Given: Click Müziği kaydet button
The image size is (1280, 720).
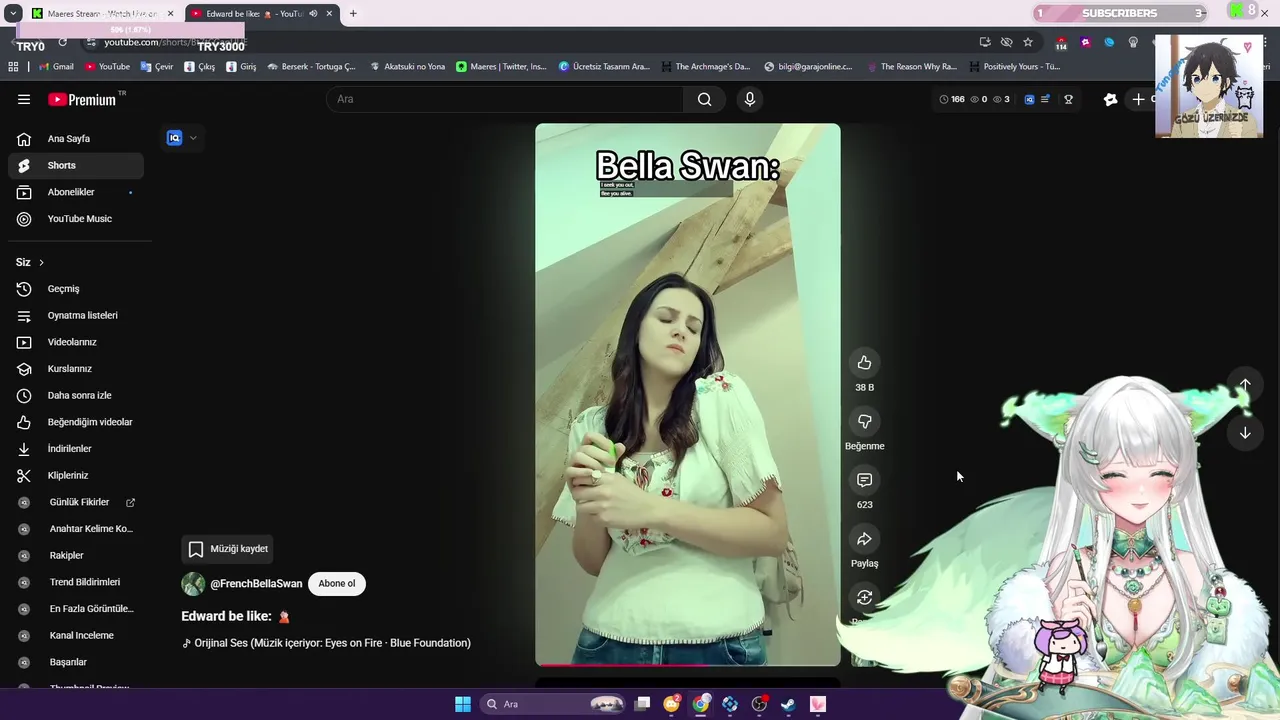Looking at the screenshot, I should click(228, 549).
